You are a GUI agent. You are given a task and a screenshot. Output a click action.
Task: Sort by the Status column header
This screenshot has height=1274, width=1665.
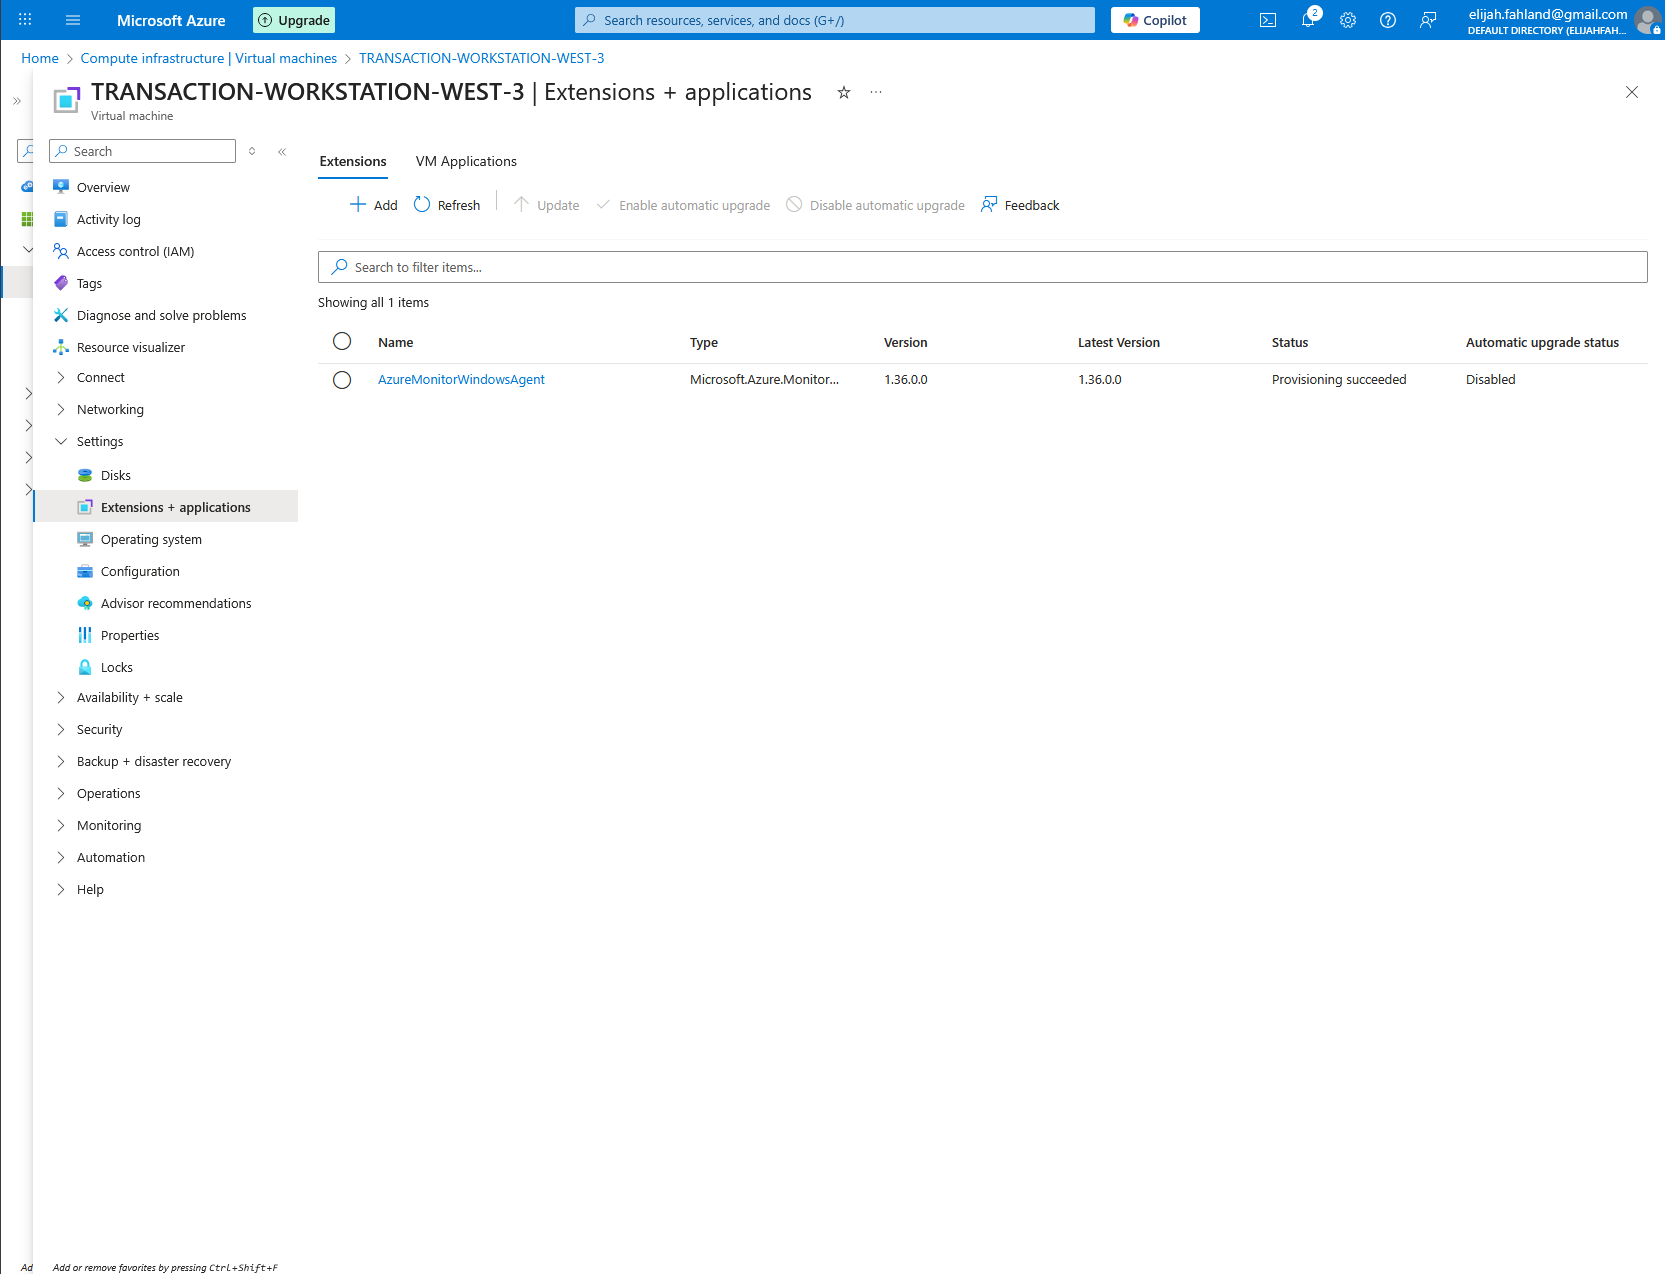(x=1290, y=342)
